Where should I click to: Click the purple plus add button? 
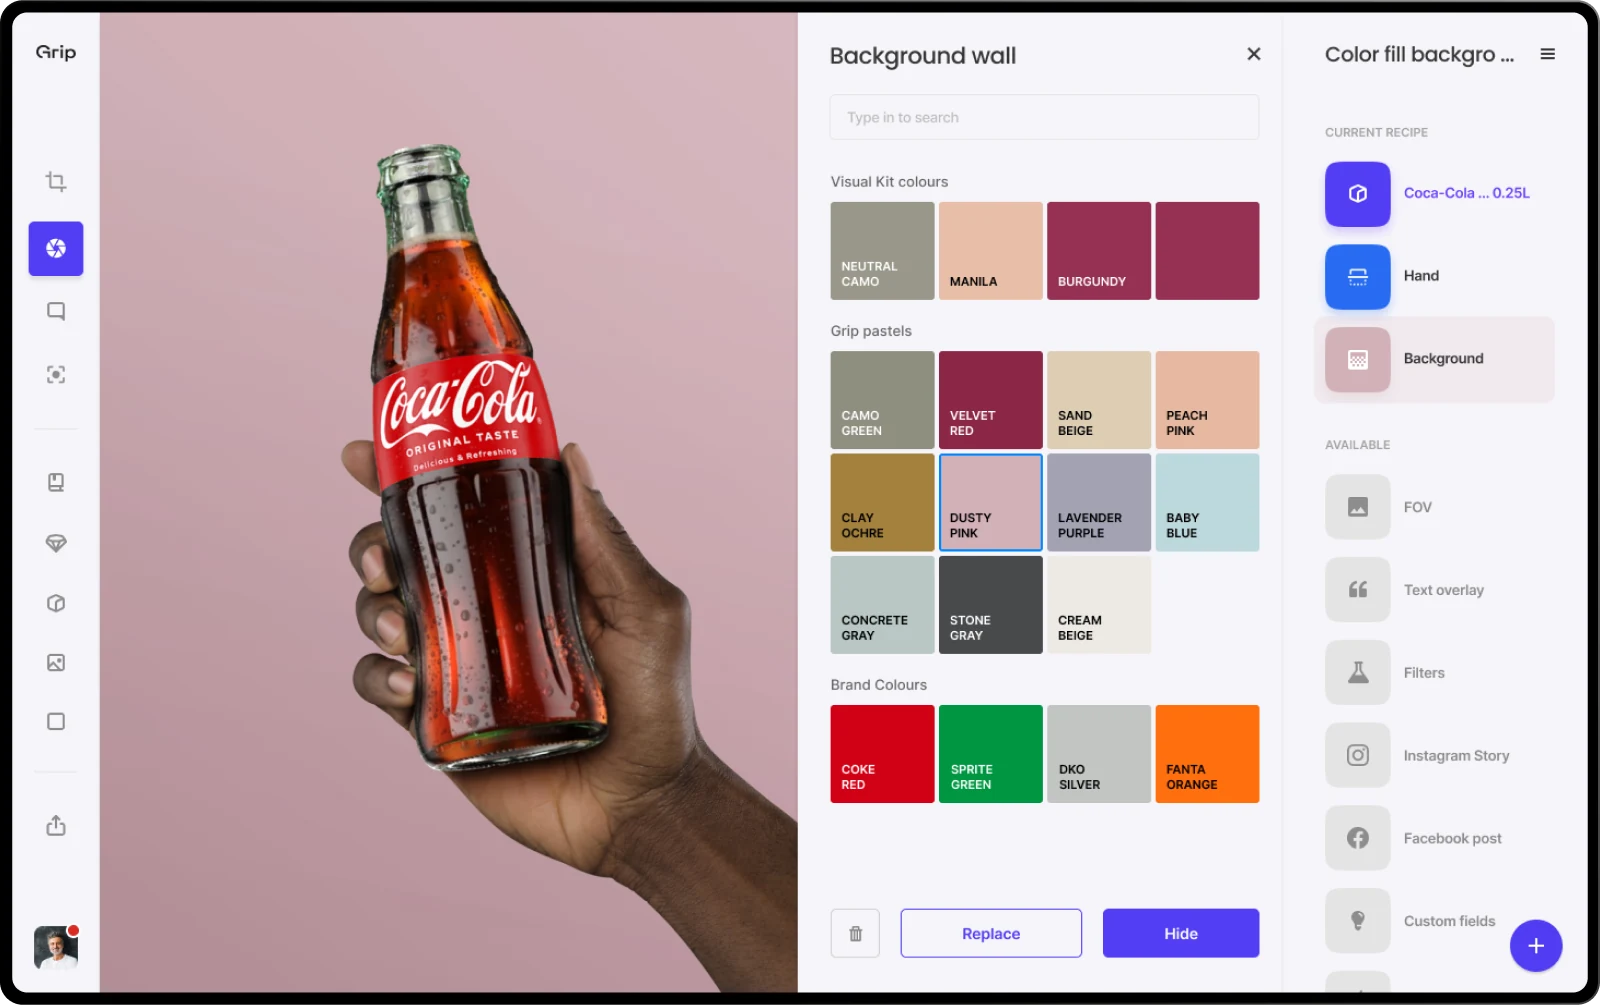(x=1536, y=946)
